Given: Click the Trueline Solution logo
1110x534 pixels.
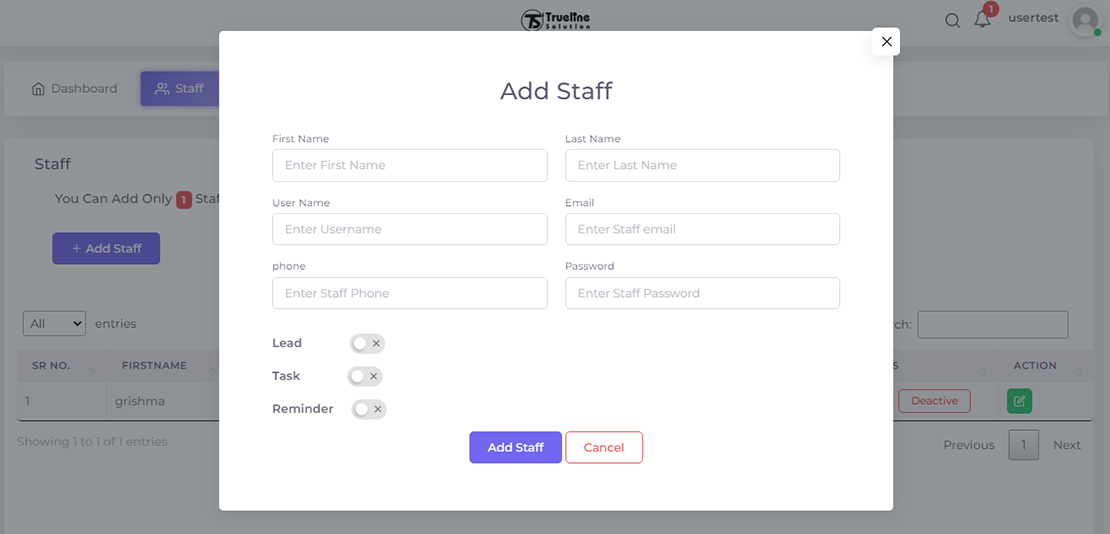Looking at the screenshot, I should click(x=556, y=20).
